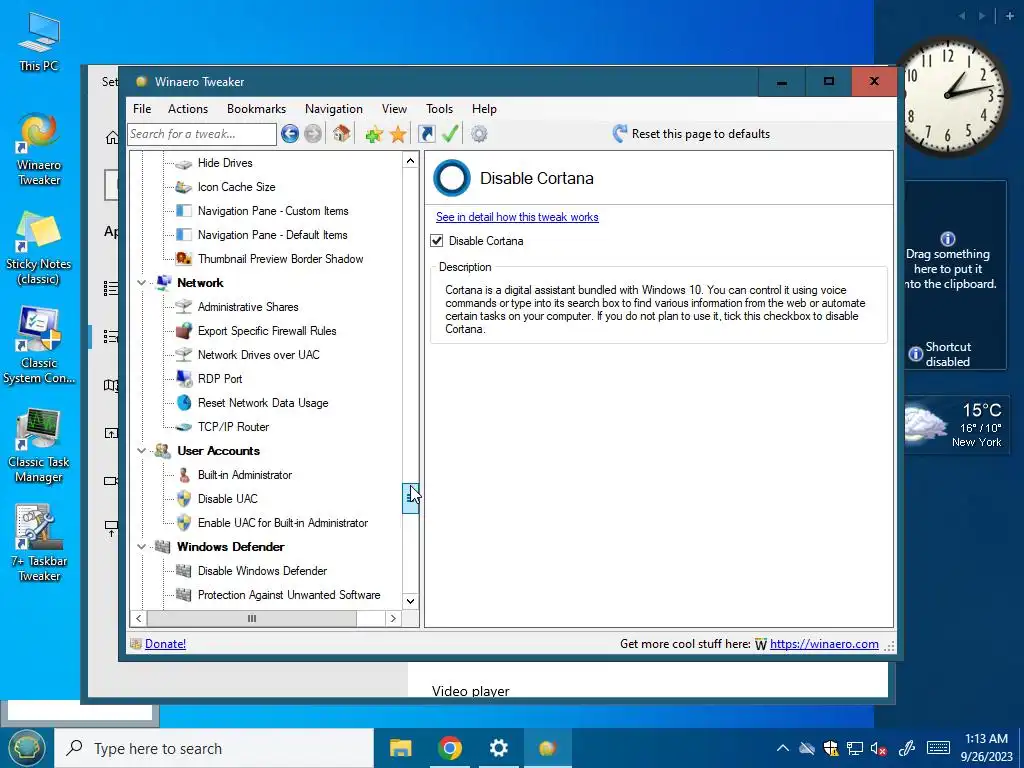Click Reset this page to defaults

(x=692, y=134)
